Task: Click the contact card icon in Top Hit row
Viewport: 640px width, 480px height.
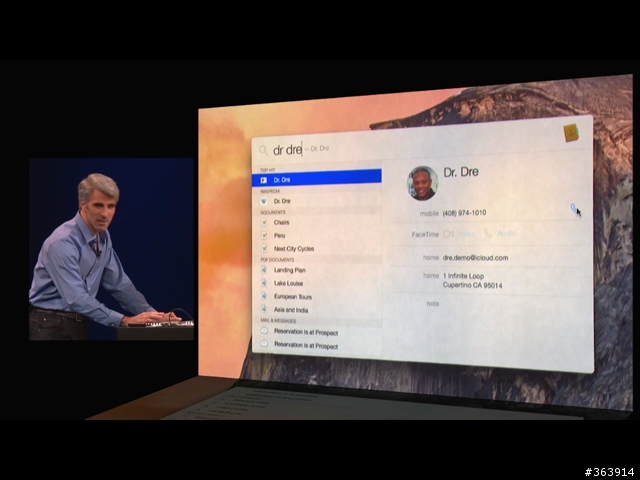Action: 264,180
